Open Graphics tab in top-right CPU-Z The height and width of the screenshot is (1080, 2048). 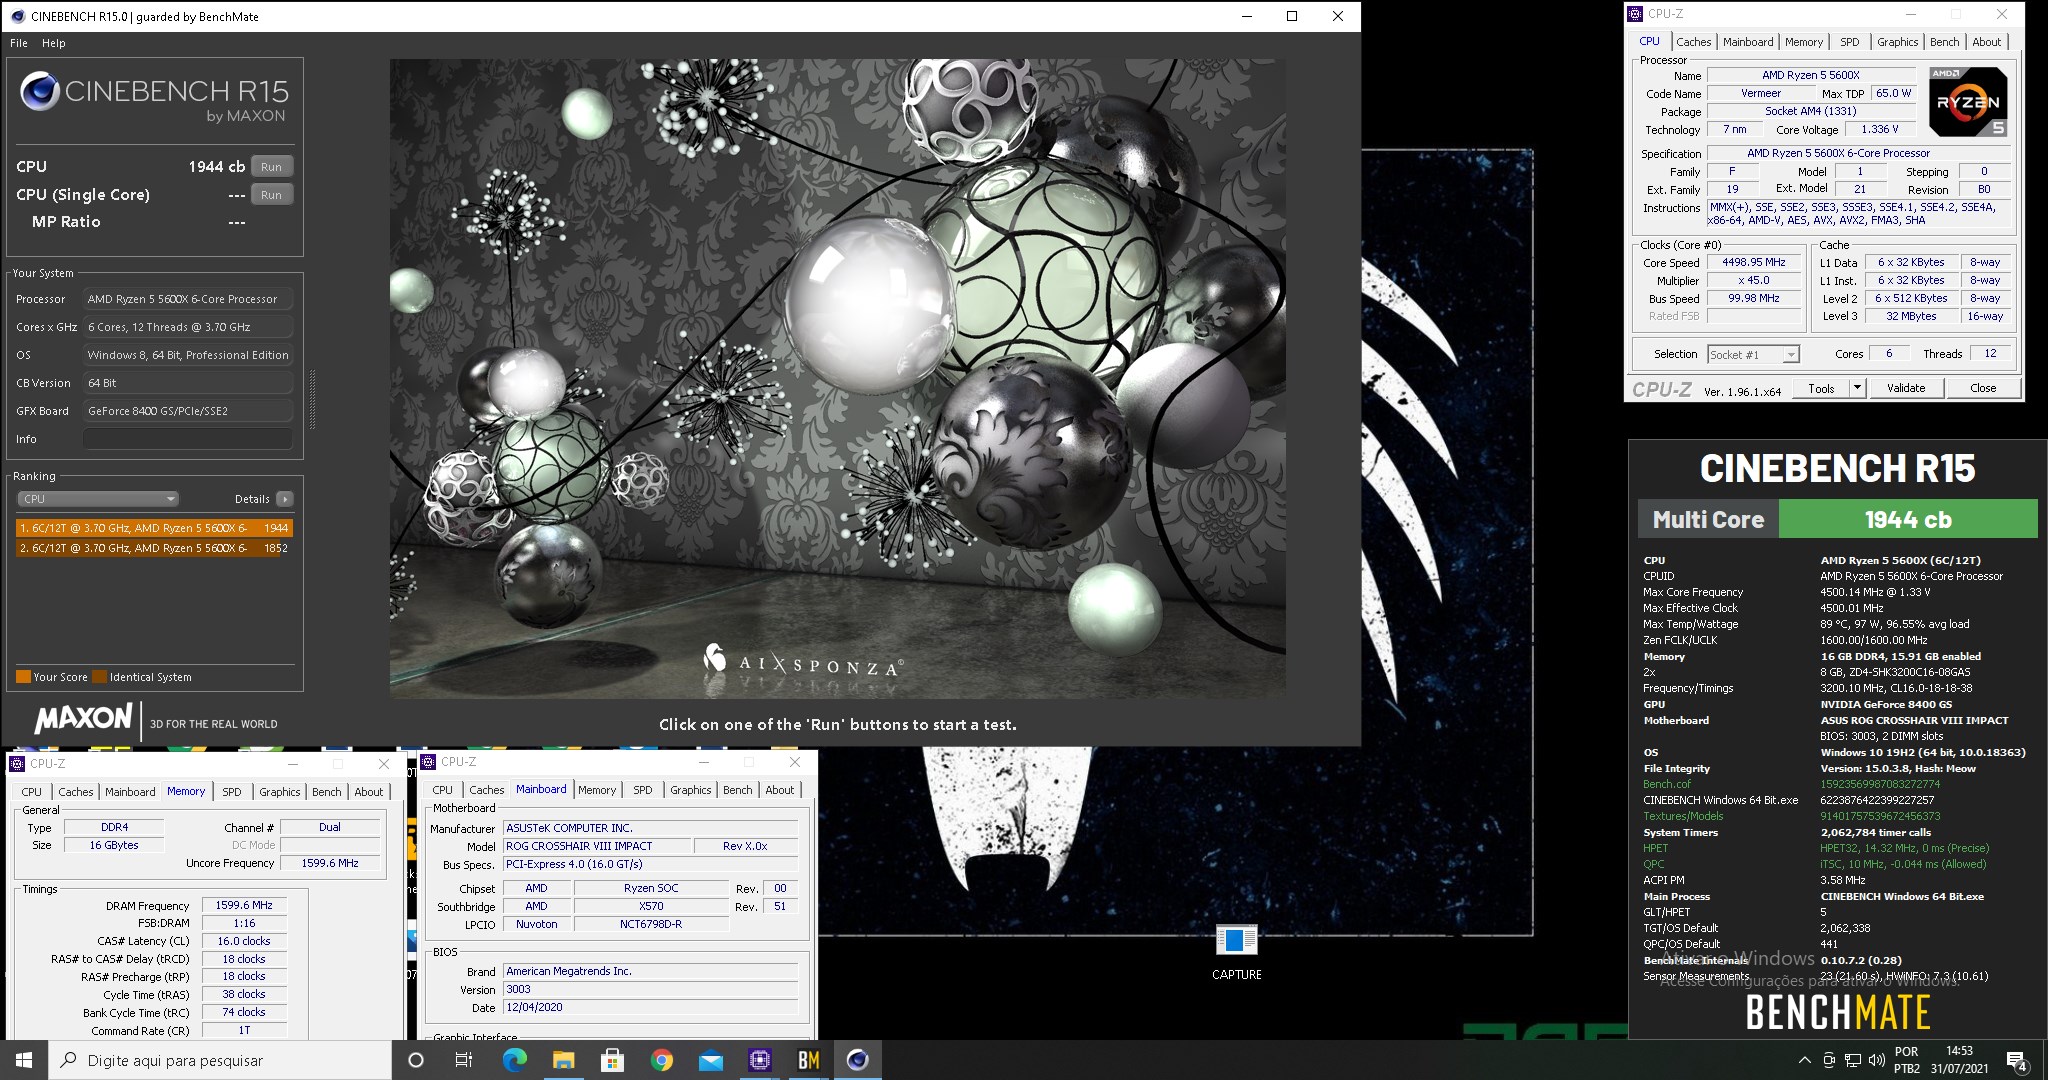[x=1897, y=42]
